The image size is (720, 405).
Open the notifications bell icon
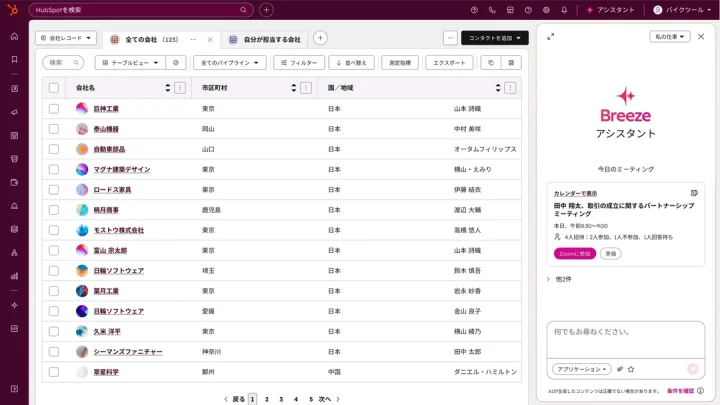[x=564, y=10]
